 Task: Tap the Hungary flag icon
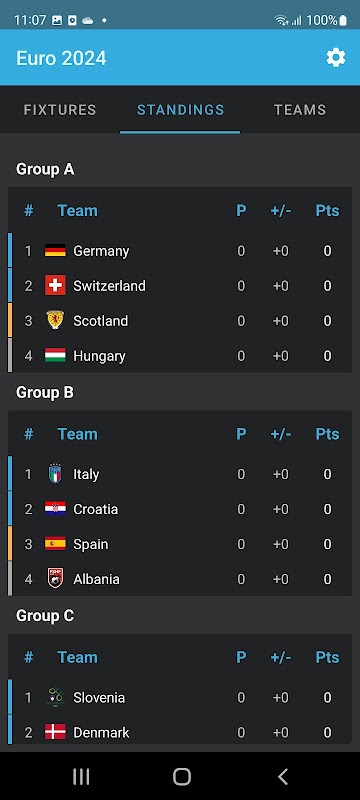55,356
